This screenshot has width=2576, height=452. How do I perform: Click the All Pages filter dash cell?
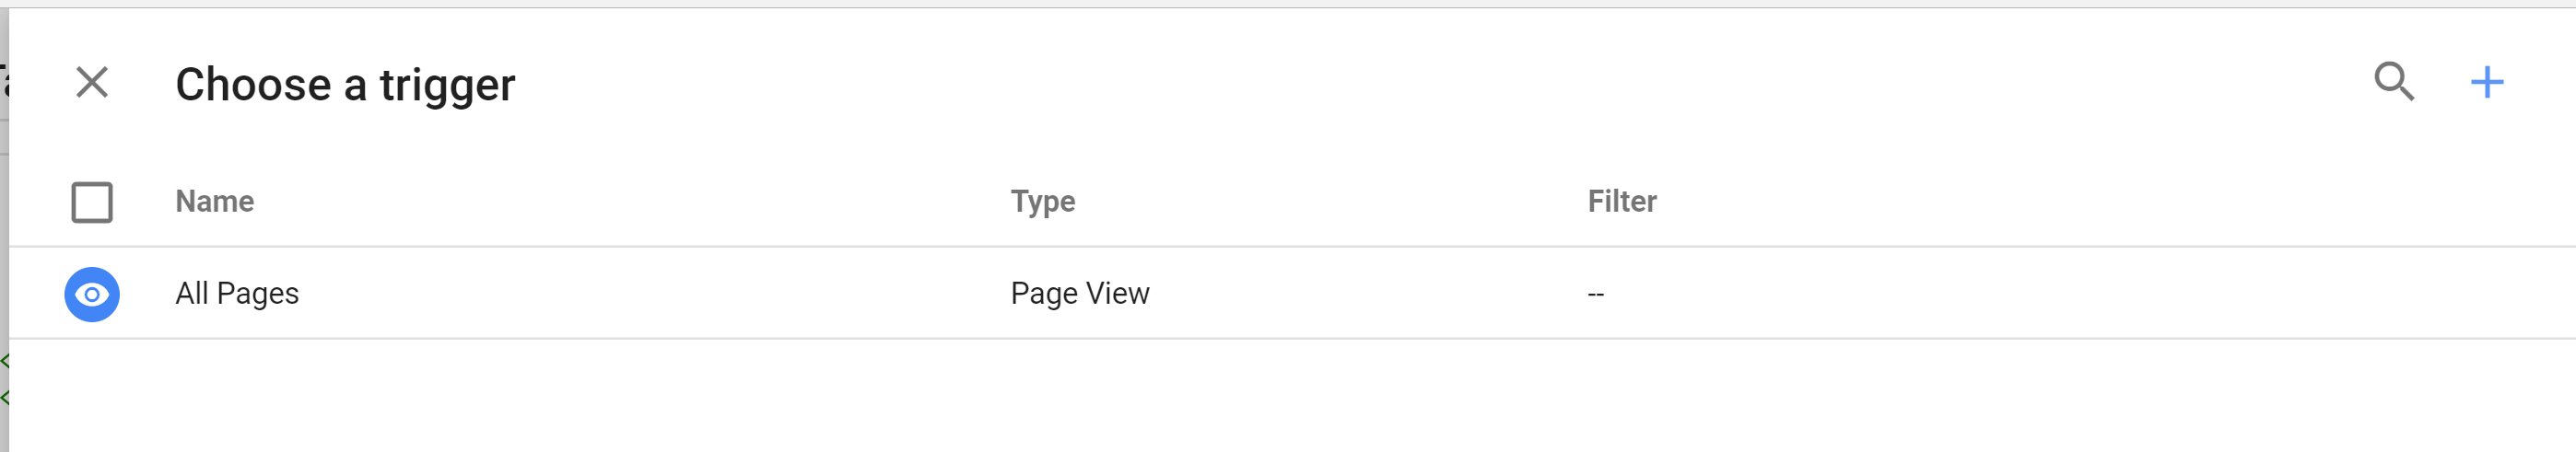(x=1595, y=294)
